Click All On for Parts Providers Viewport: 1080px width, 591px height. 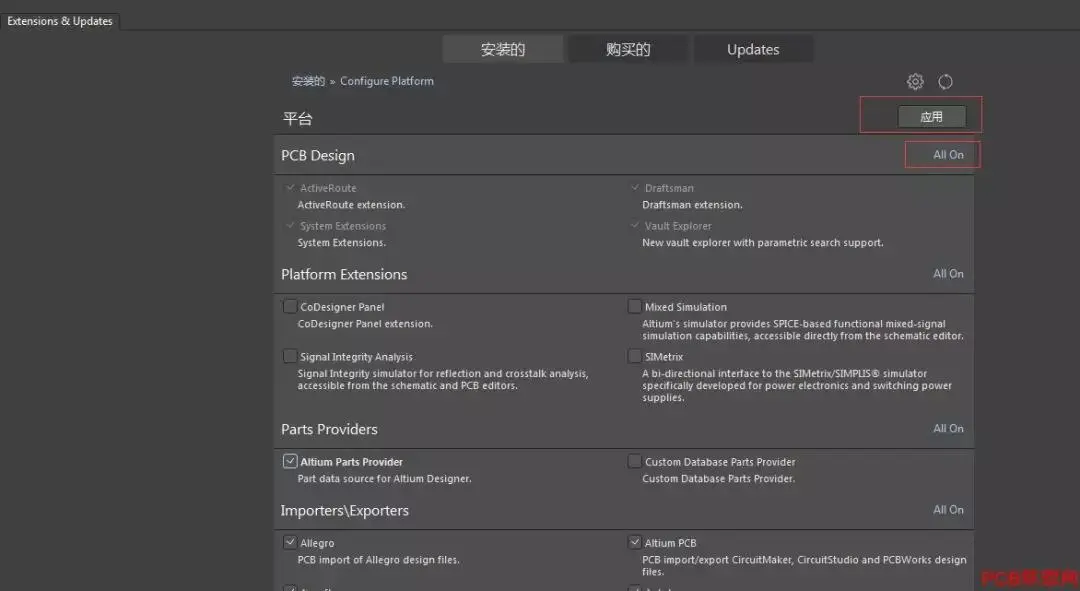tap(948, 428)
